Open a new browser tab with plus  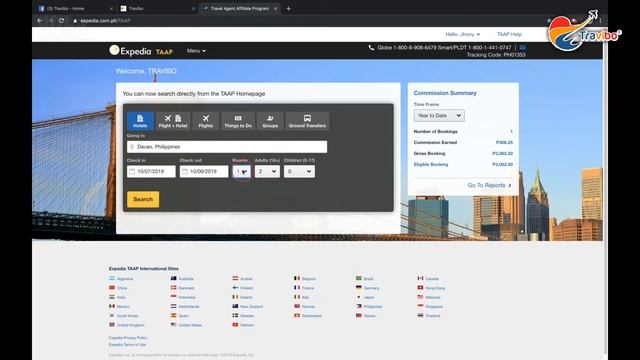pos(288,8)
